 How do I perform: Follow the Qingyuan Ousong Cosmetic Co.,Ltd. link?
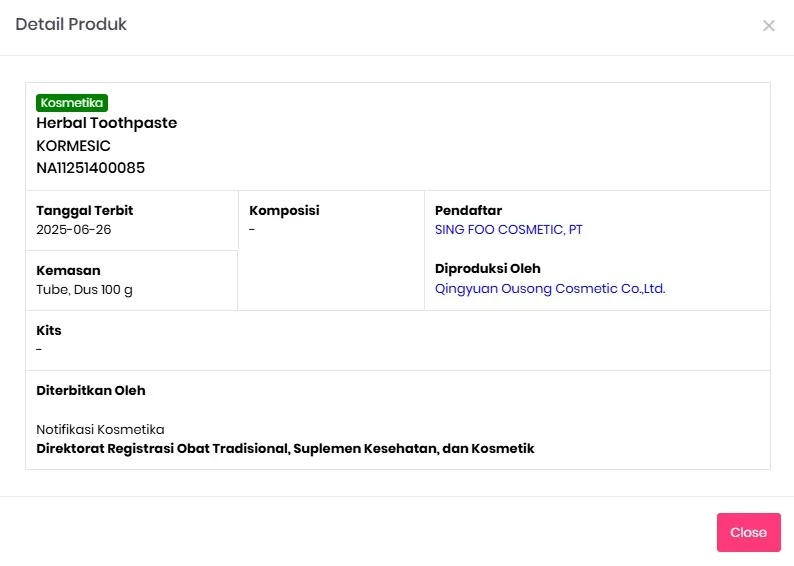[x=550, y=289]
